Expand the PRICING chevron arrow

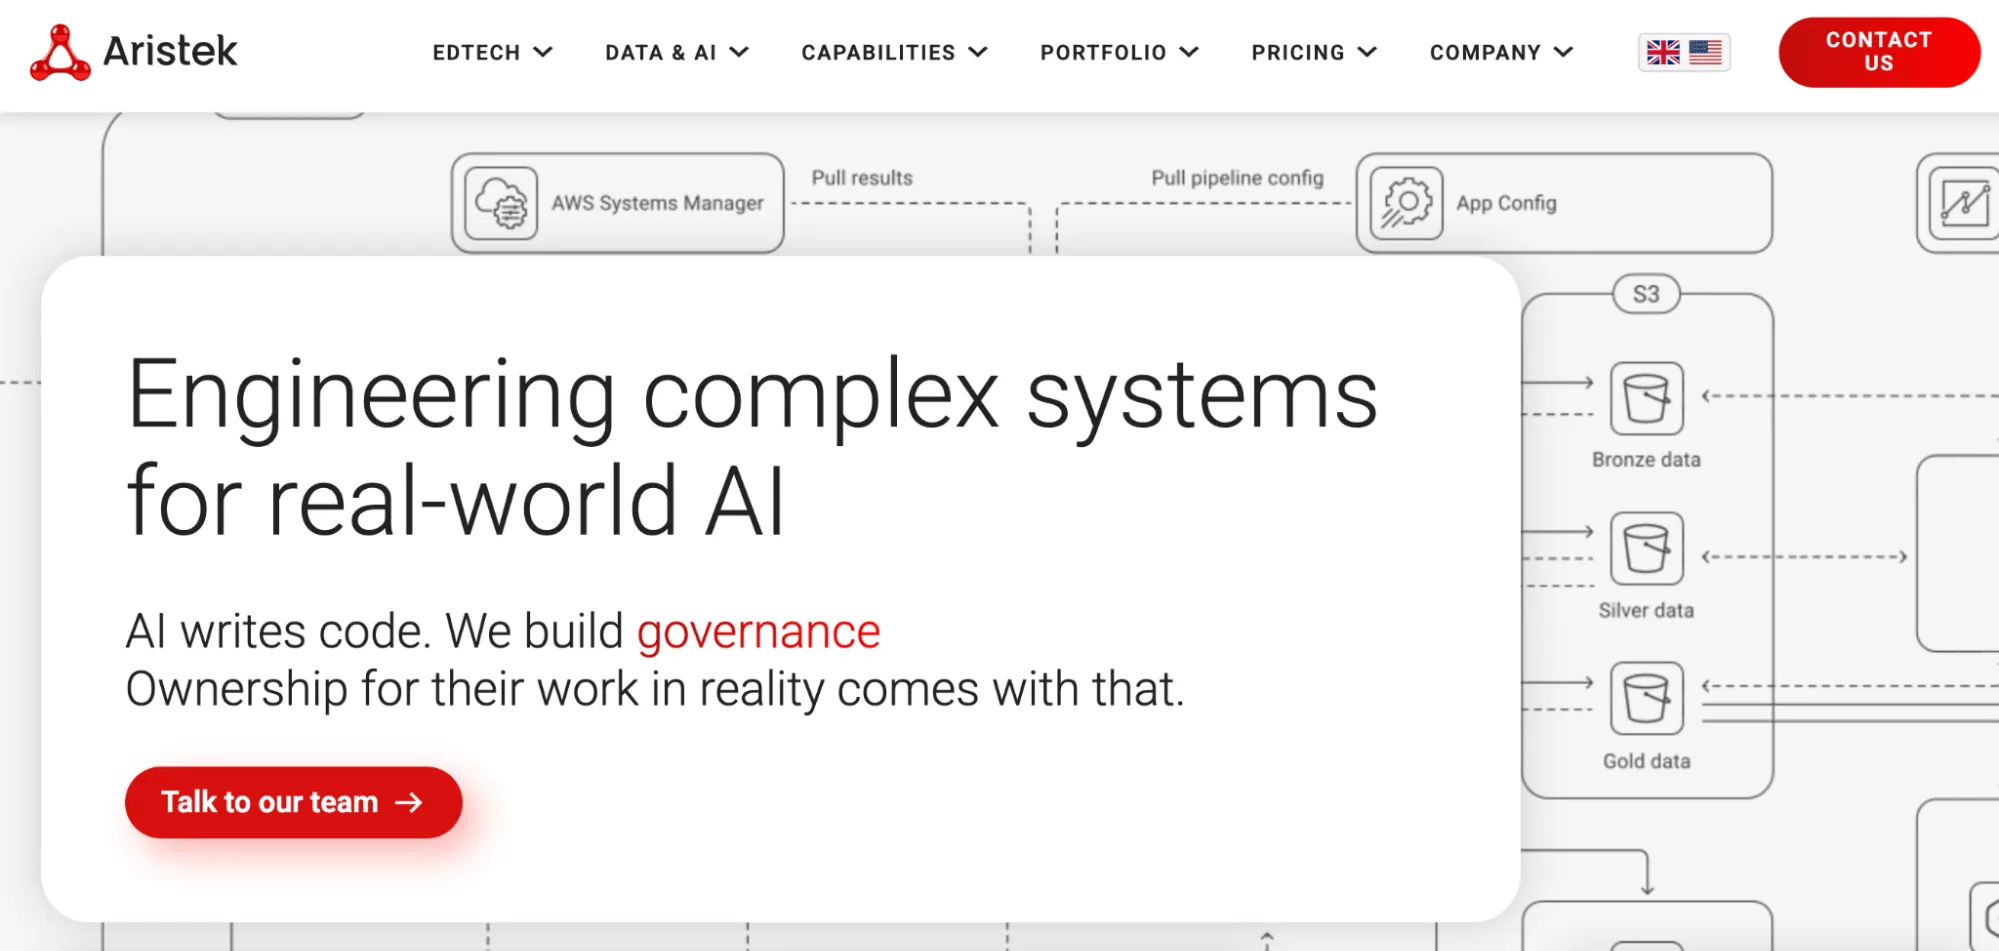1367,52
